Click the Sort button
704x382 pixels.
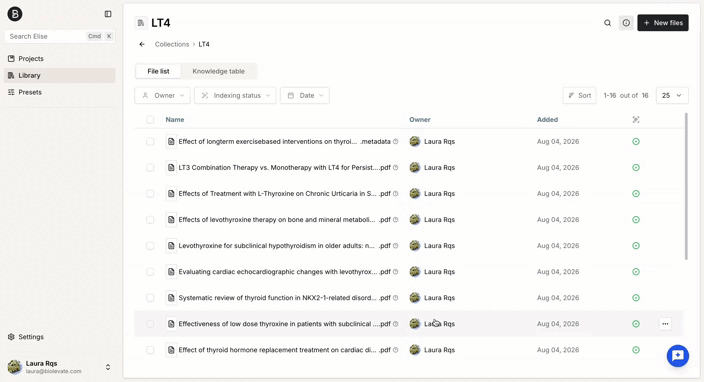point(580,96)
